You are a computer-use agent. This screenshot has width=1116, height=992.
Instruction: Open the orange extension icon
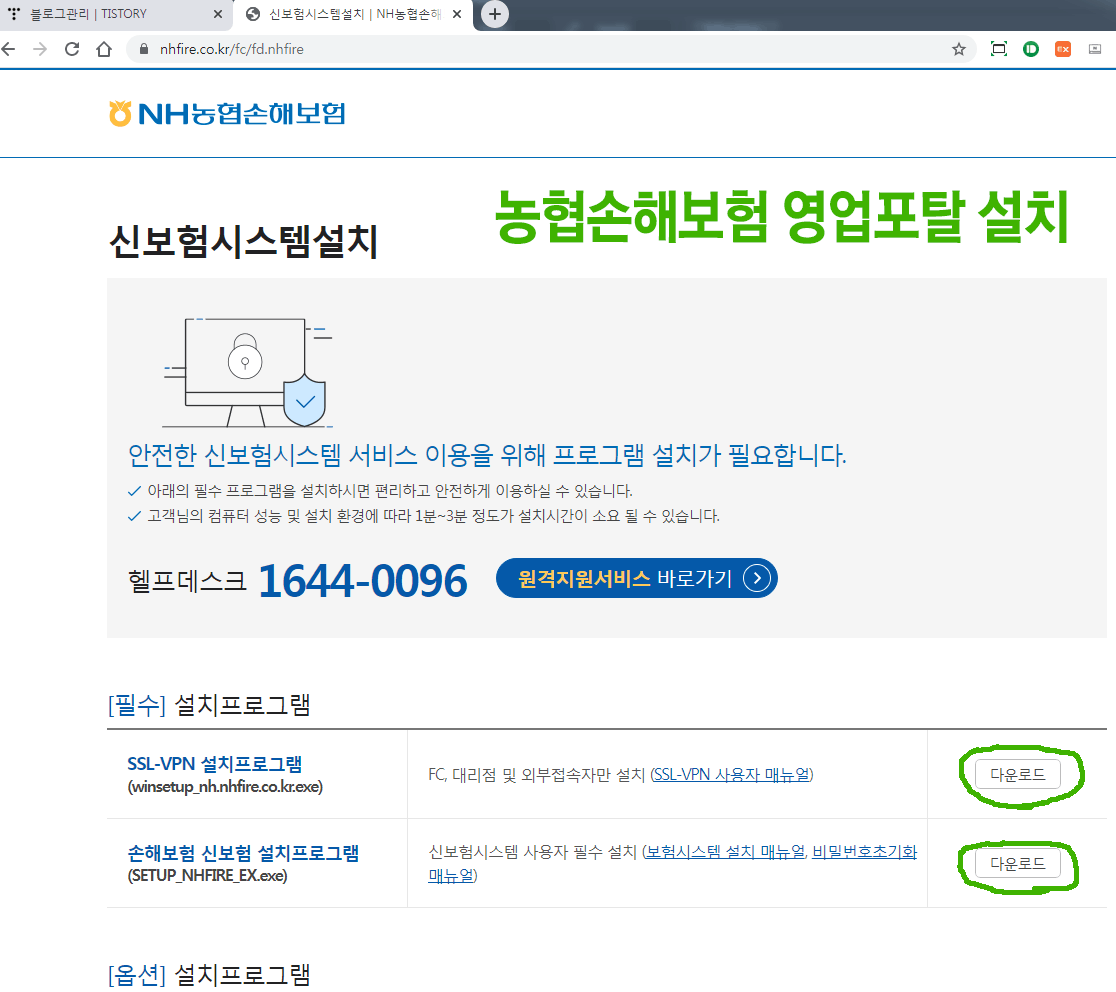(1063, 49)
